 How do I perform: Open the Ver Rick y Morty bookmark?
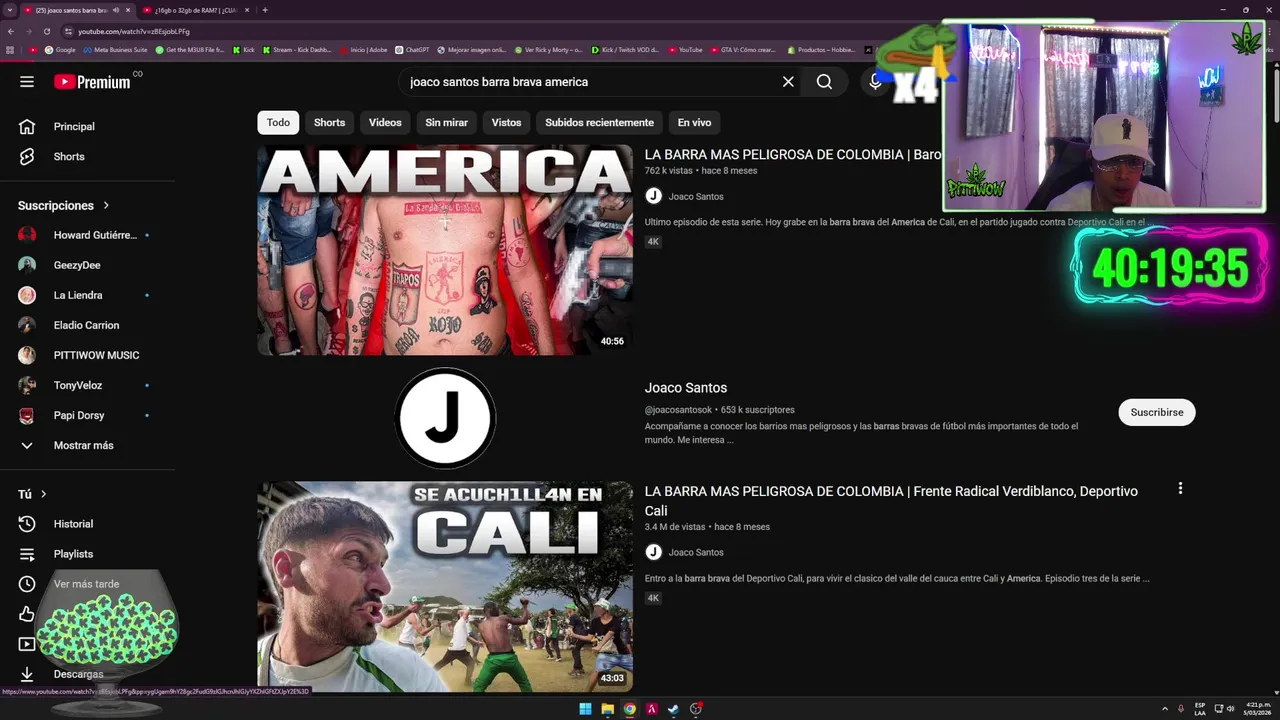(548, 49)
